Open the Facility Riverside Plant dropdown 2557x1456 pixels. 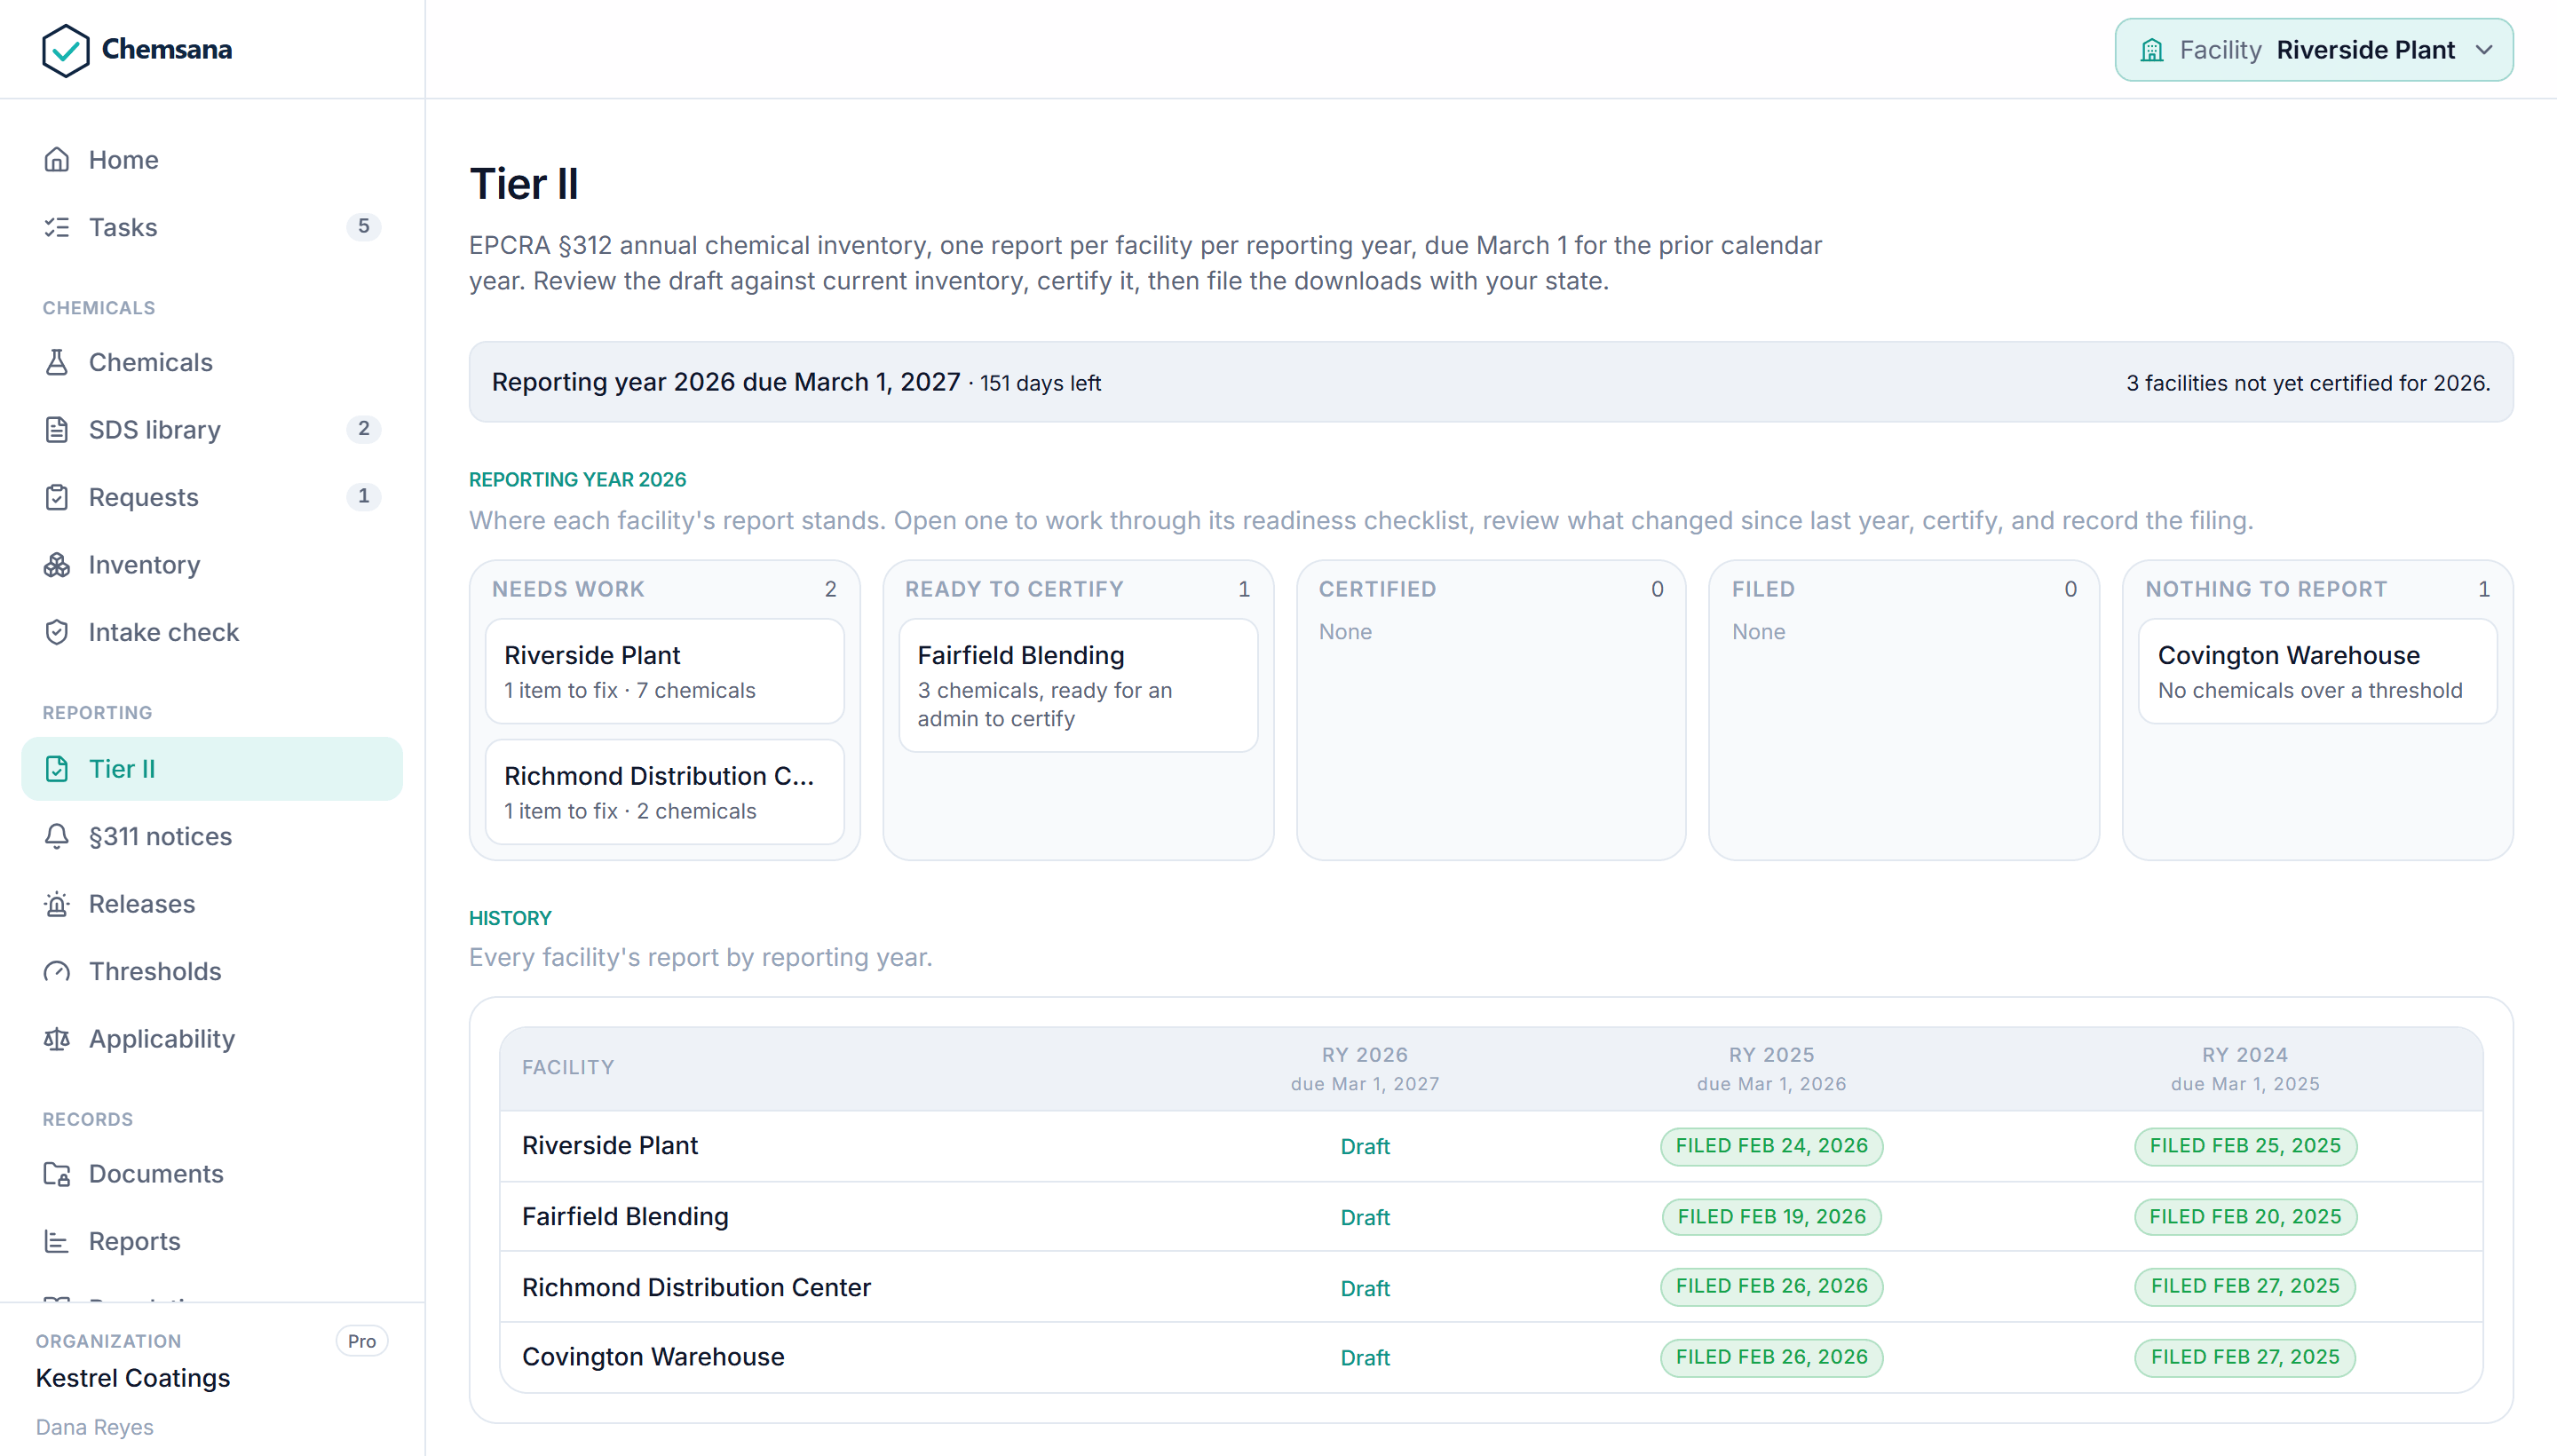pyautogui.click(x=2313, y=50)
